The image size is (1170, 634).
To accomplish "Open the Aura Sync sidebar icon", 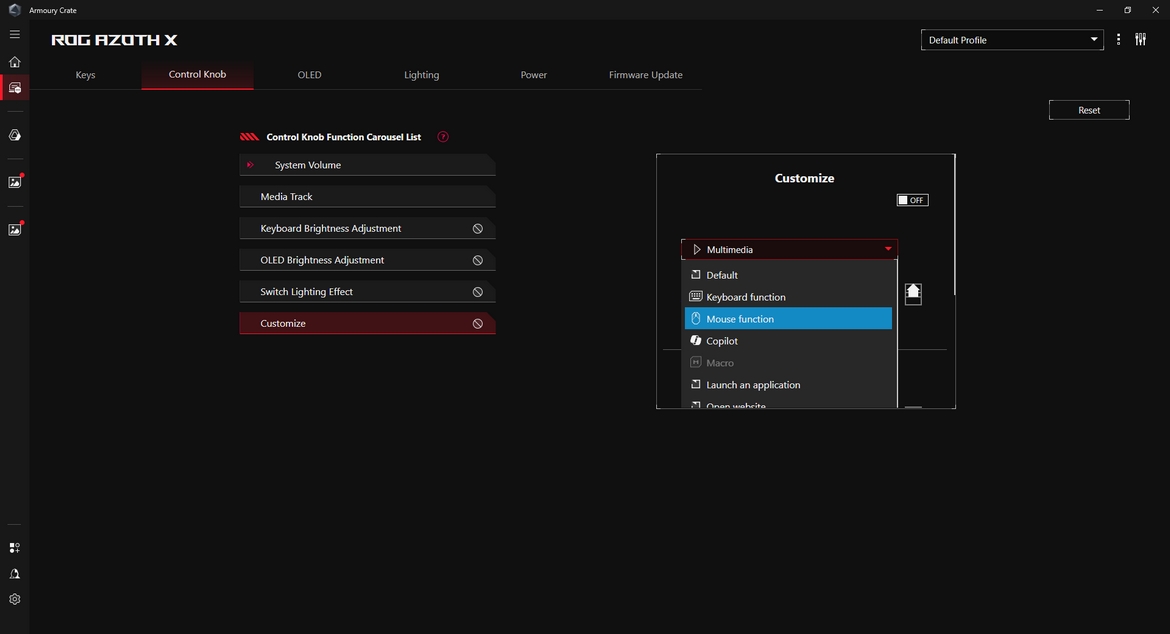I will [14, 135].
